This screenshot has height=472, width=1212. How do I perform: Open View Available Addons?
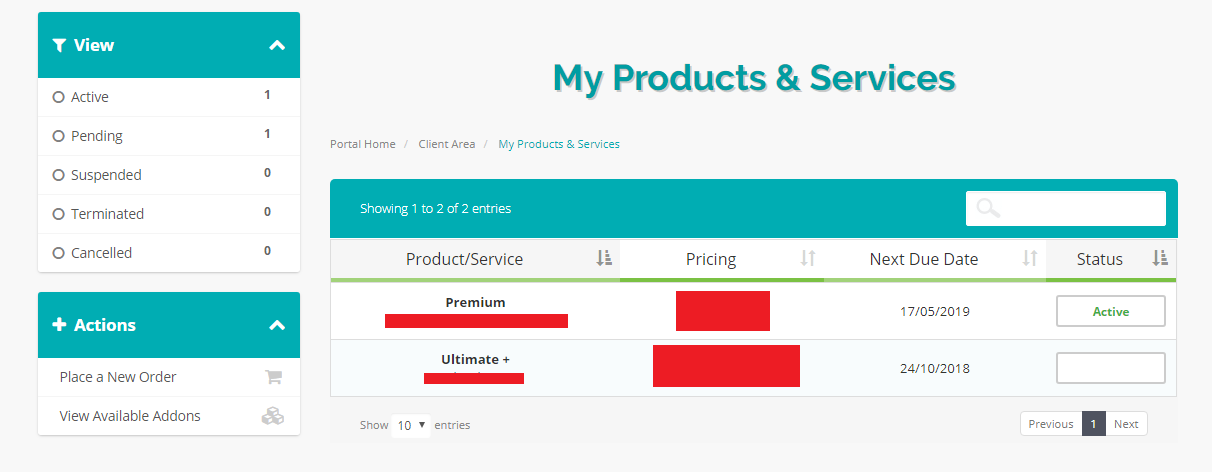[130, 416]
